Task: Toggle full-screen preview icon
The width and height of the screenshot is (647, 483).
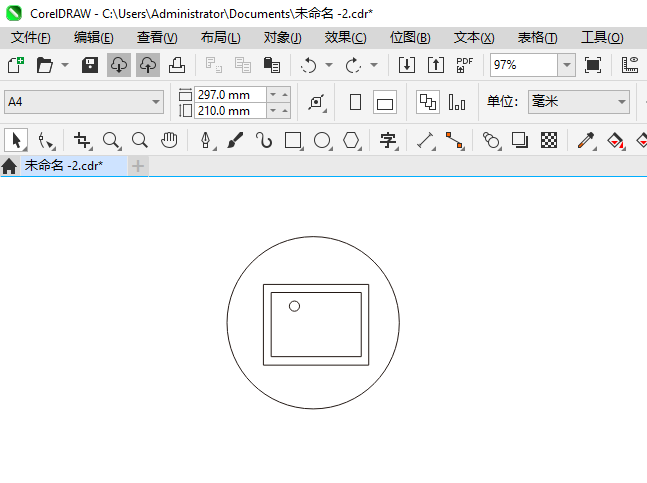Action: tap(593, 65)
